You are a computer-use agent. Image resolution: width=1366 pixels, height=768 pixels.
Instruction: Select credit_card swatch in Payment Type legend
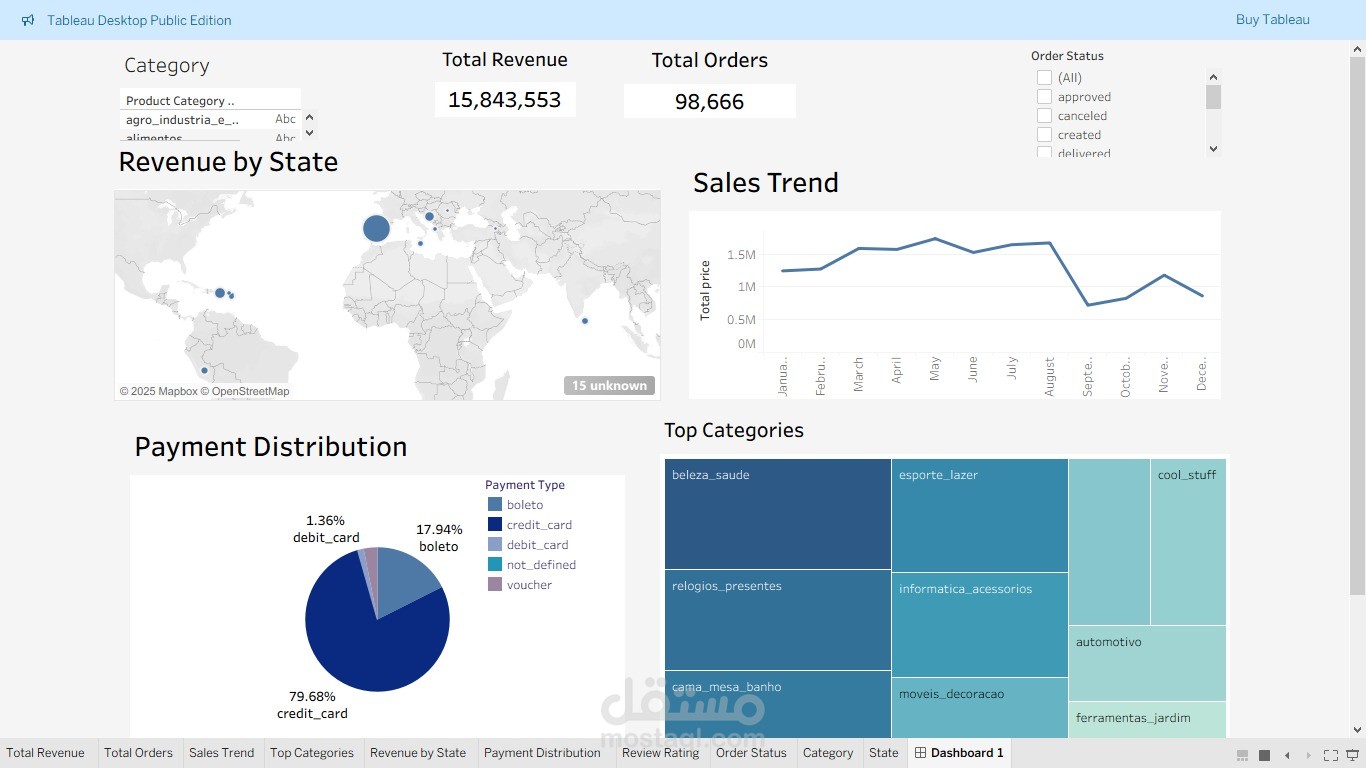[x=495, y=524]
